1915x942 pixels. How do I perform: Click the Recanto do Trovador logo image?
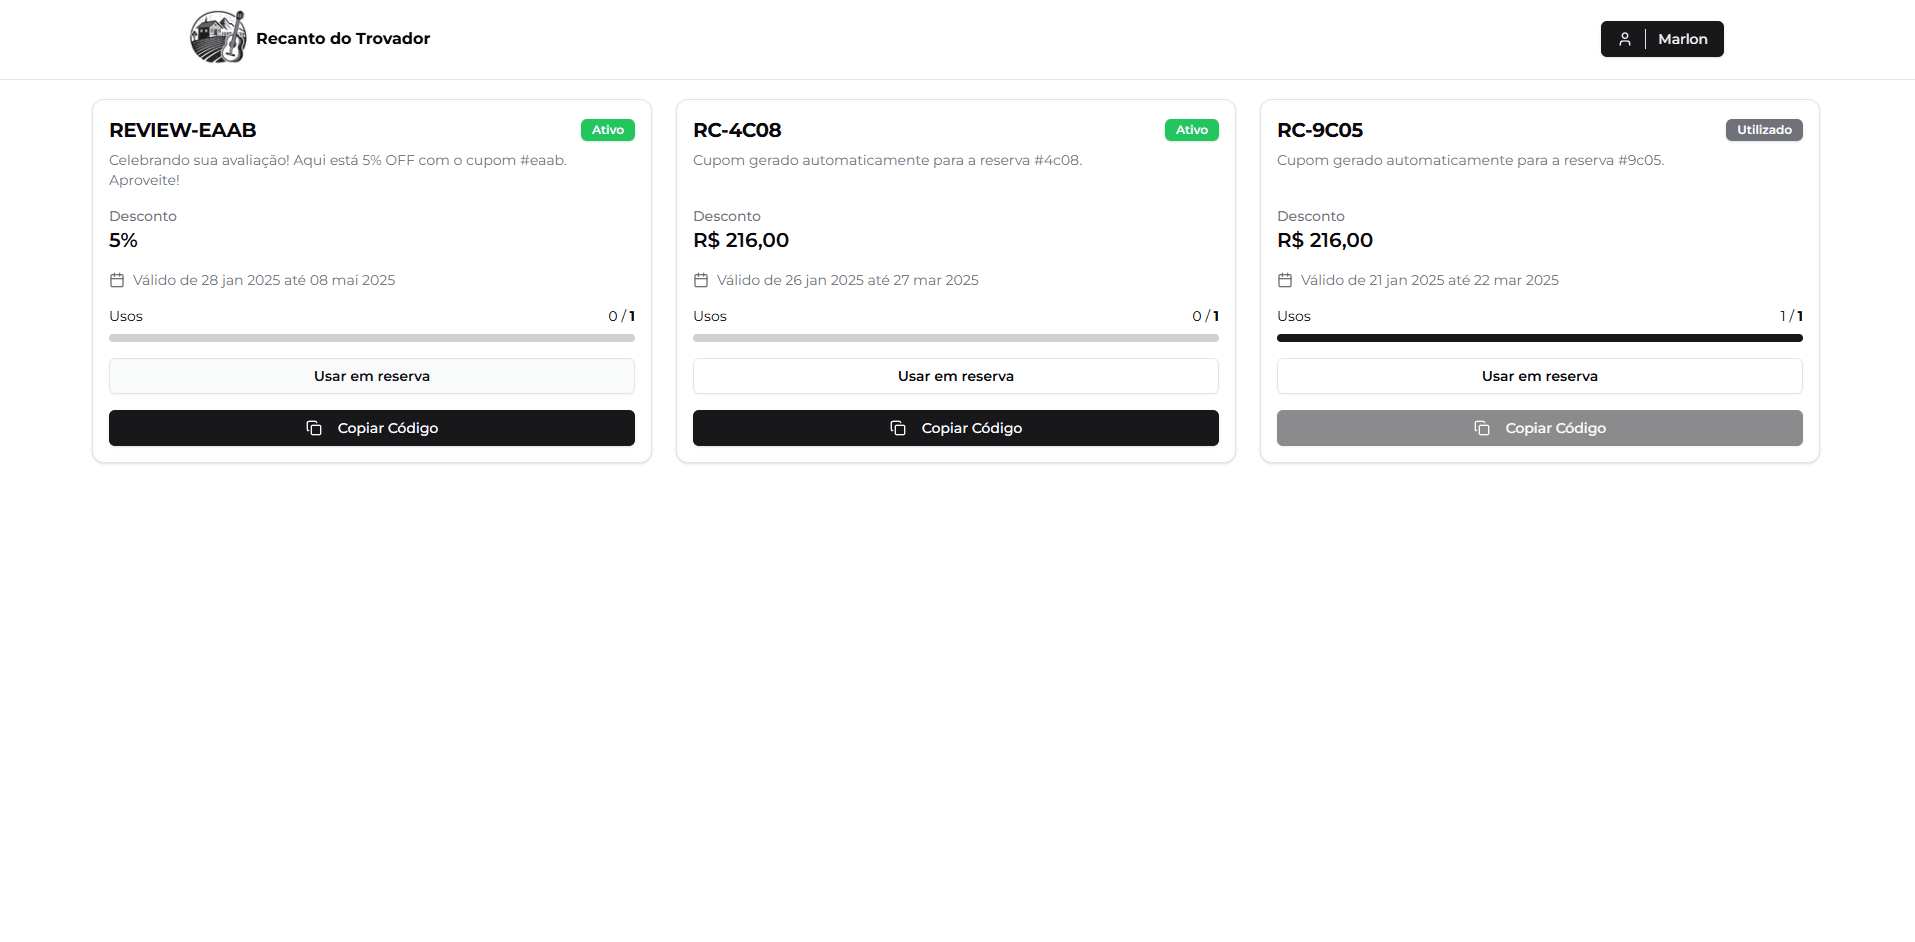pyautogui.click(x=218, y=38)
